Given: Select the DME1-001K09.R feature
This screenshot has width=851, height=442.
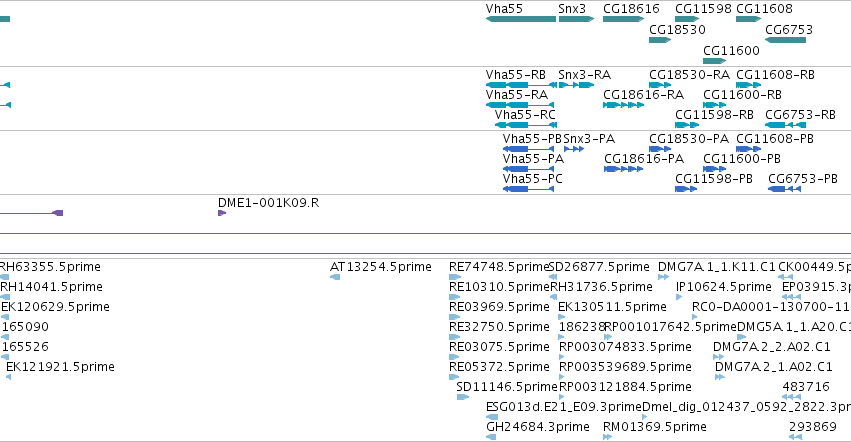Looking at the screenshot, I should (x=221, y=213).
